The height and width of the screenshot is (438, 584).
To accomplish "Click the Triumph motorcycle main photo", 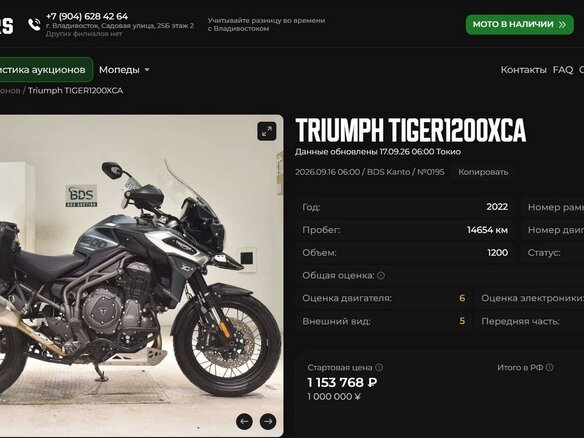I will tap(142, 276).
